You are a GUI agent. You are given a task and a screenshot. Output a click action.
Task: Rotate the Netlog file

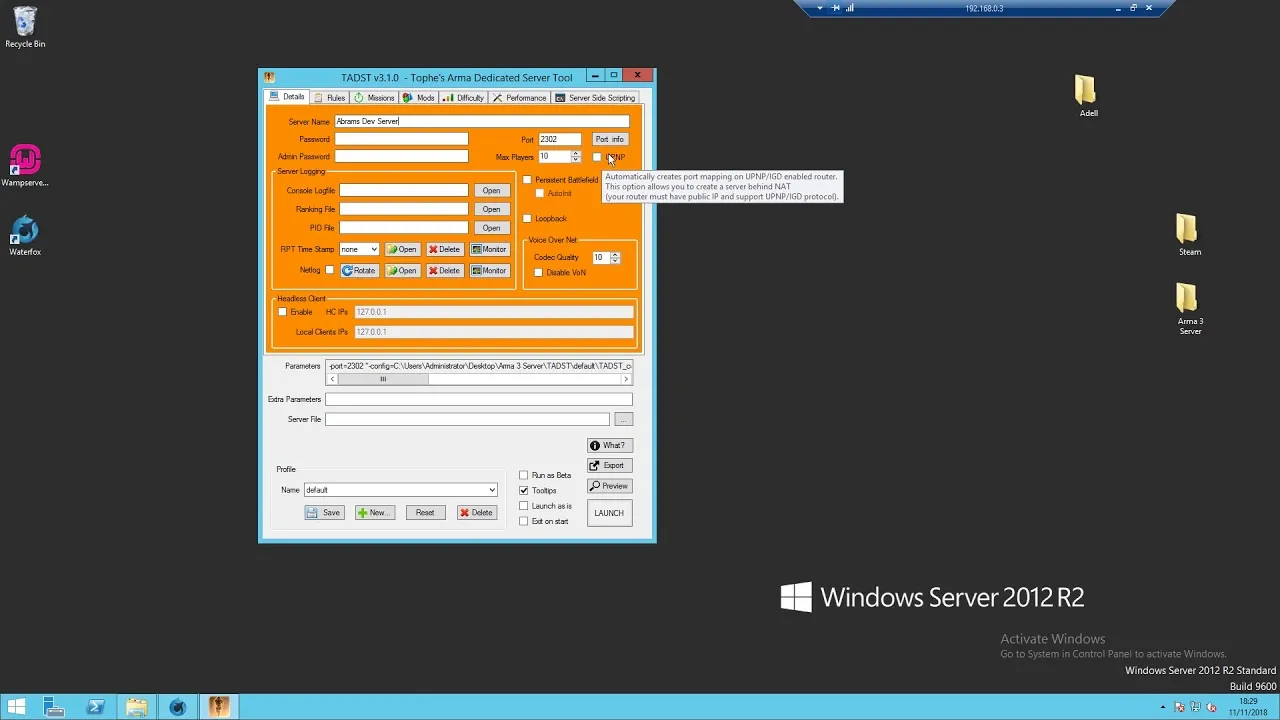pyautogui.click(x=359, y=271)
